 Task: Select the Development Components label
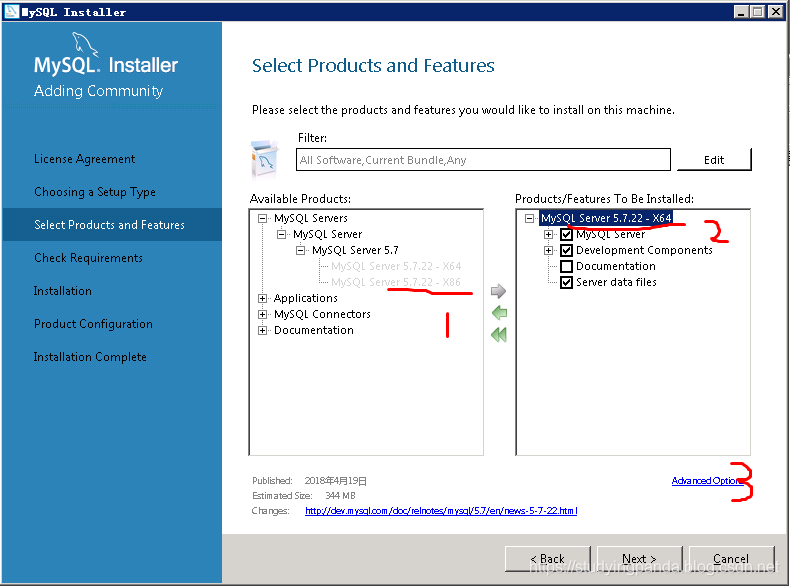[x=644, y=250]
